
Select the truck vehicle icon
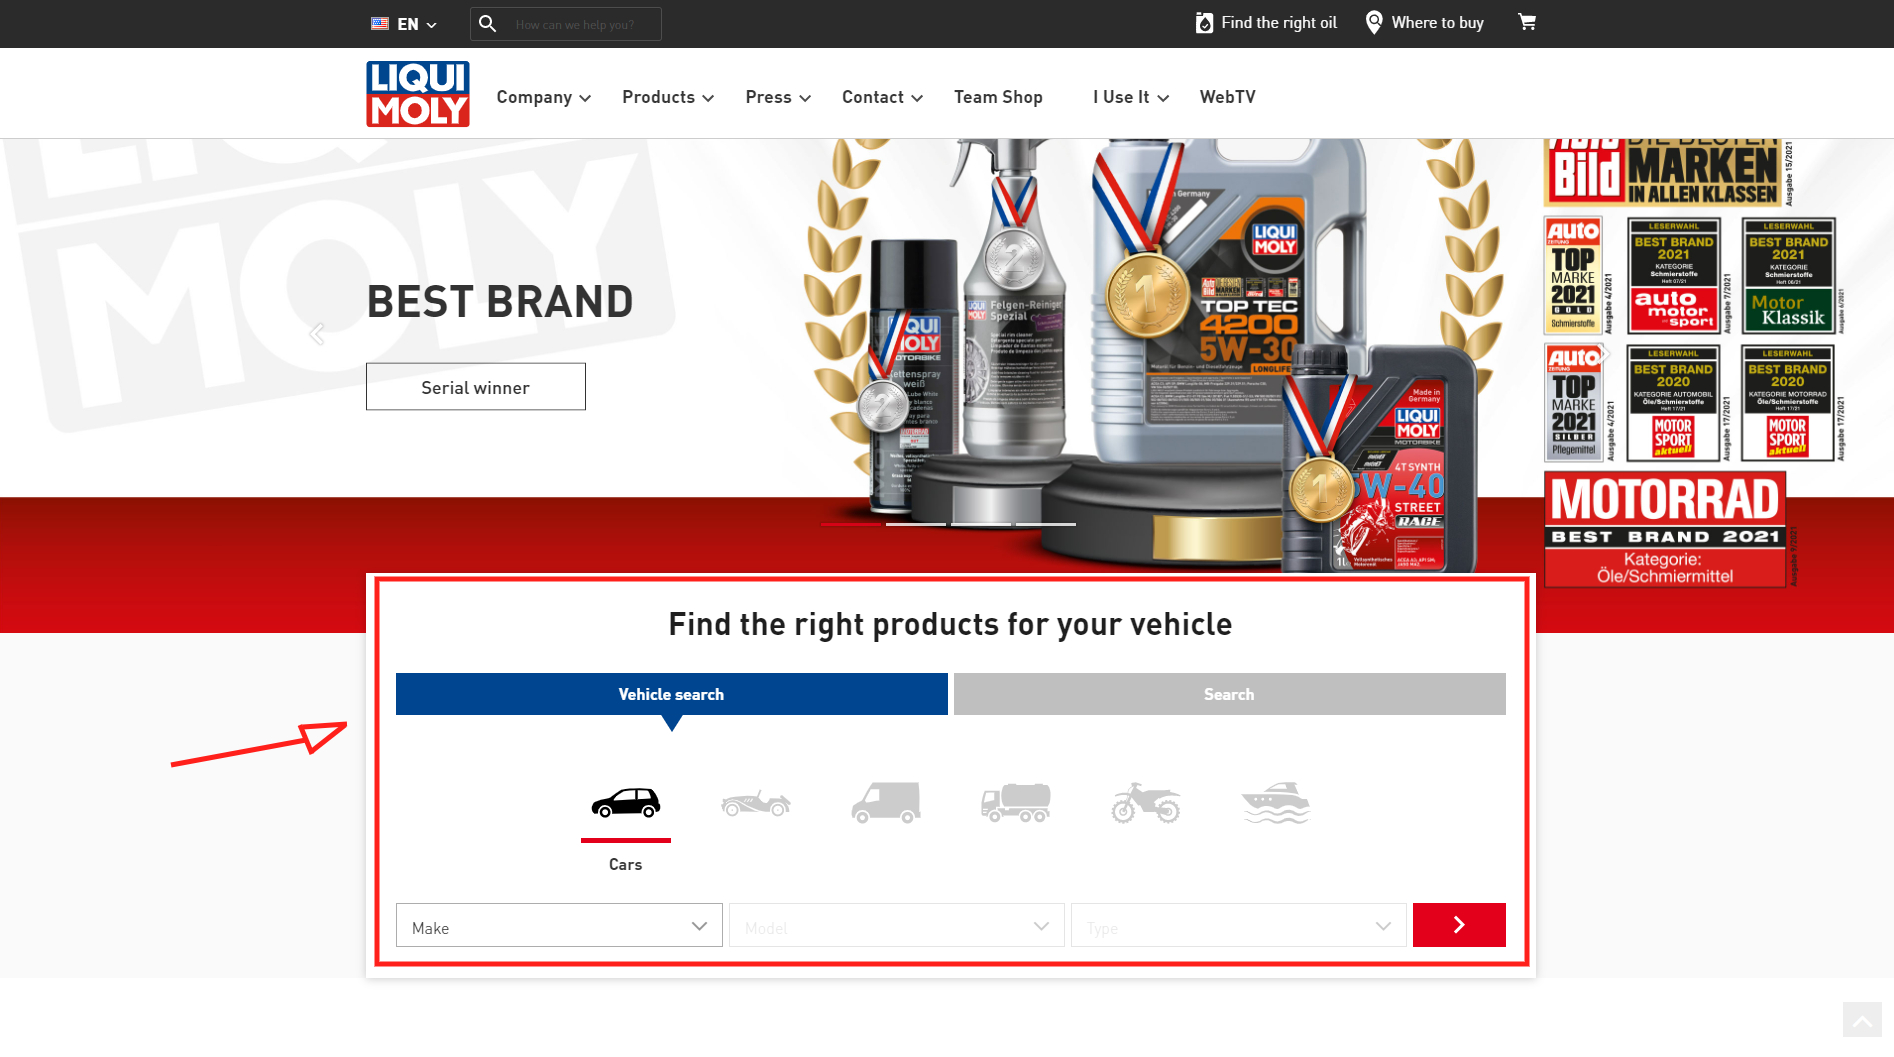tap(1016, 803)
